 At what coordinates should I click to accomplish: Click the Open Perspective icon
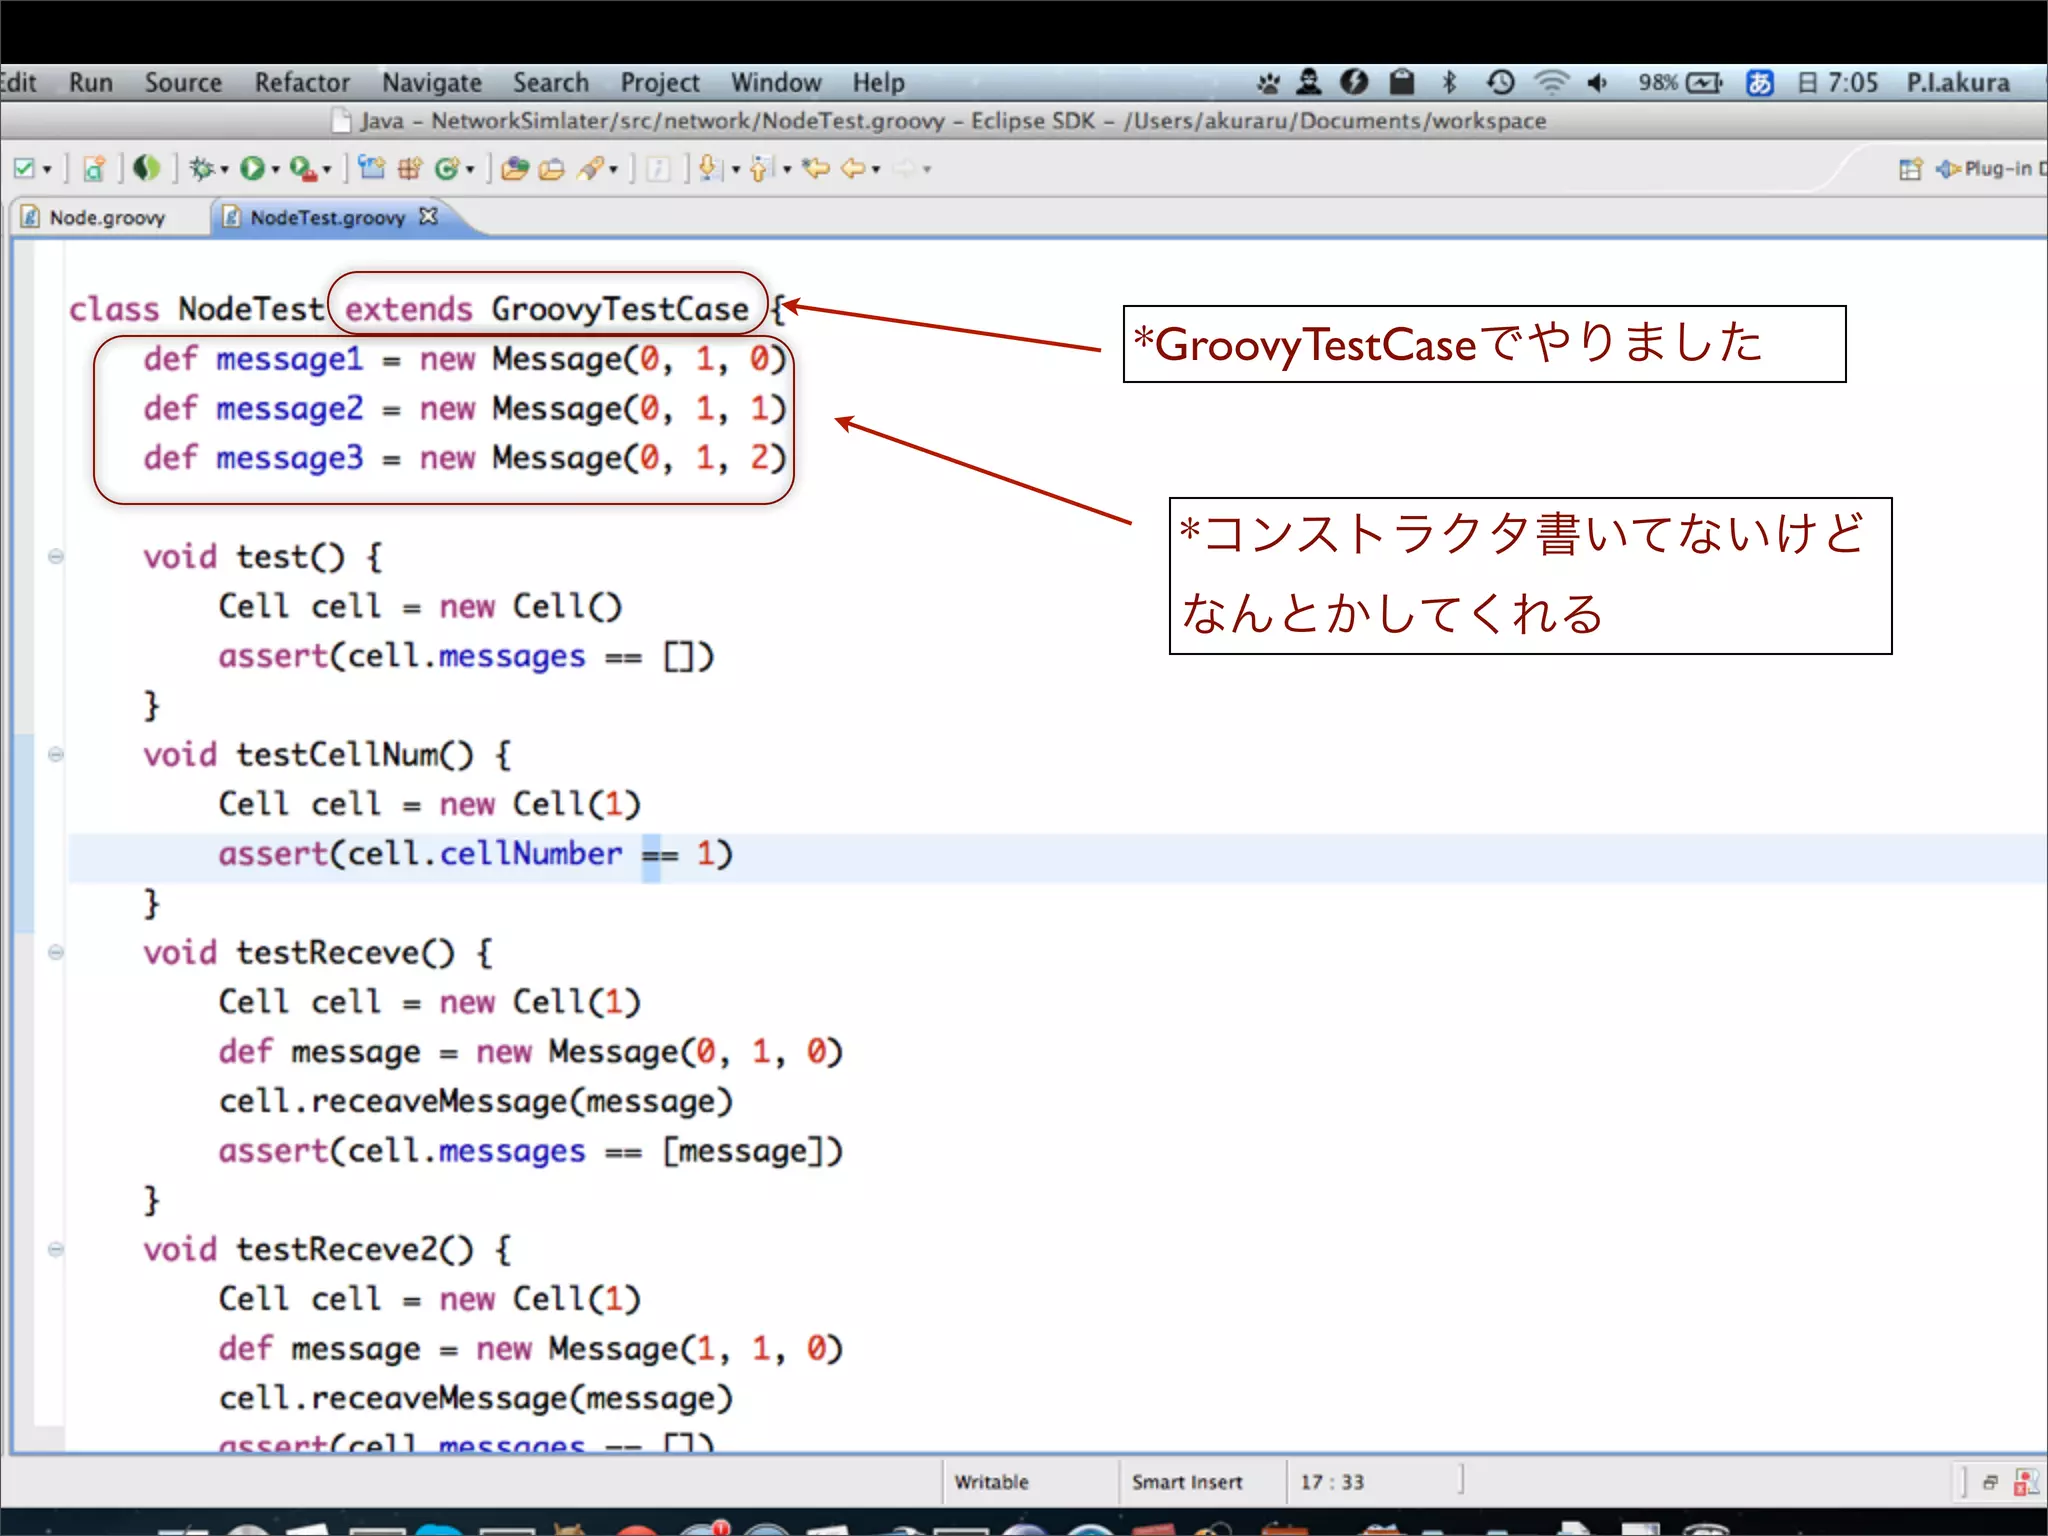(1910, 169)
